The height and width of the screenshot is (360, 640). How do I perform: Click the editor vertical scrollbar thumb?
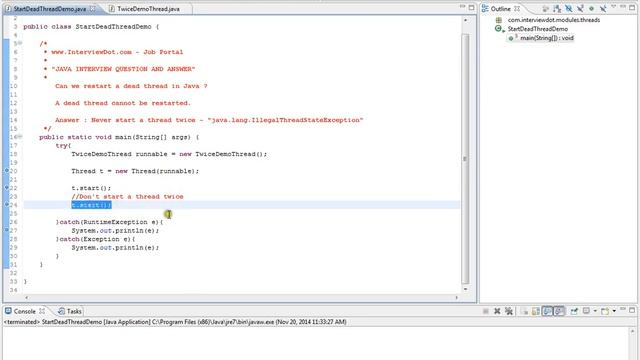point(465,158)
